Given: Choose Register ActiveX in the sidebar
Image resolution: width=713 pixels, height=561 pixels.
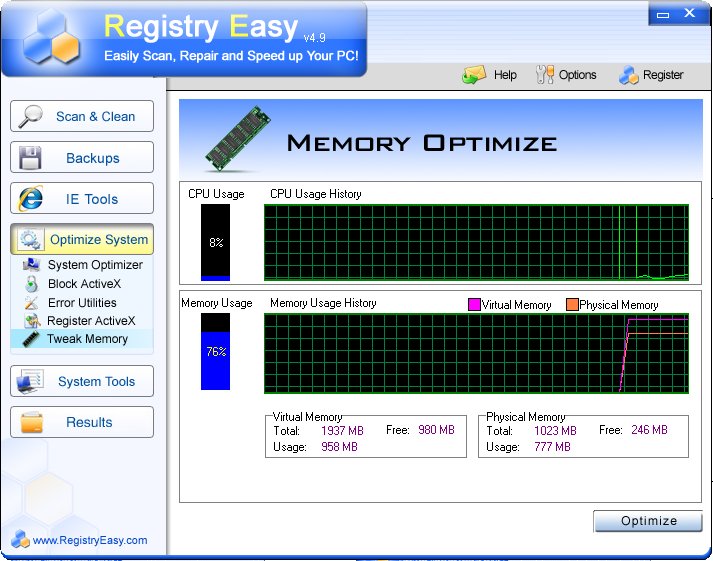Looking at the screenshot, I should 91,321.
